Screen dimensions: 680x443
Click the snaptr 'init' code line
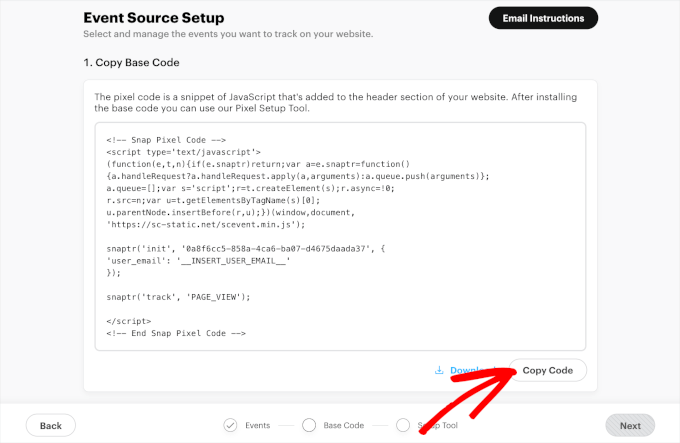coord(245,249)
